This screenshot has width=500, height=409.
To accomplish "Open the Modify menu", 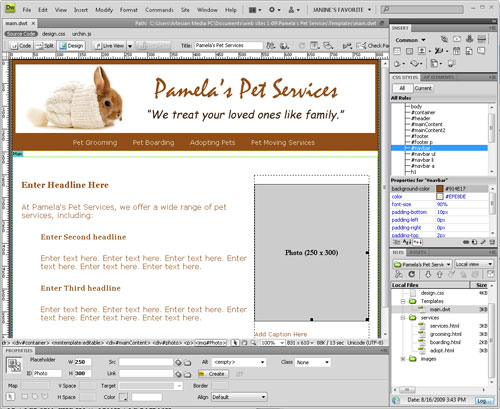I will coord(104,10).
